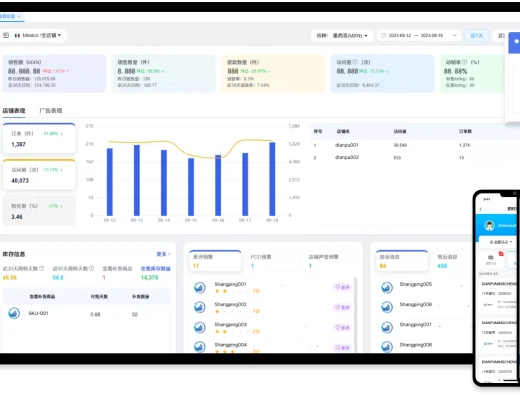Click help icon beside 90-day turnover days
Viewport: 520px width, 397px height.
pos(91,268)
